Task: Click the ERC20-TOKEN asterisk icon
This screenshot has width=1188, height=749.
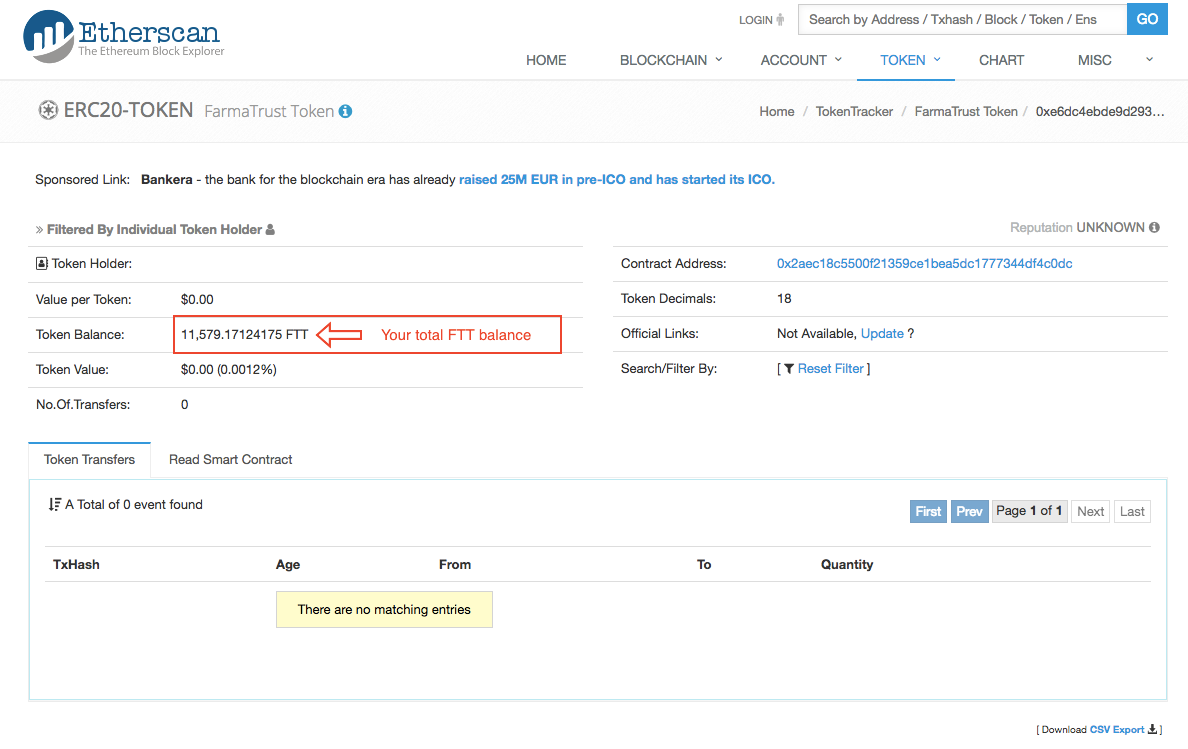Action: click(x=48, y=111)
